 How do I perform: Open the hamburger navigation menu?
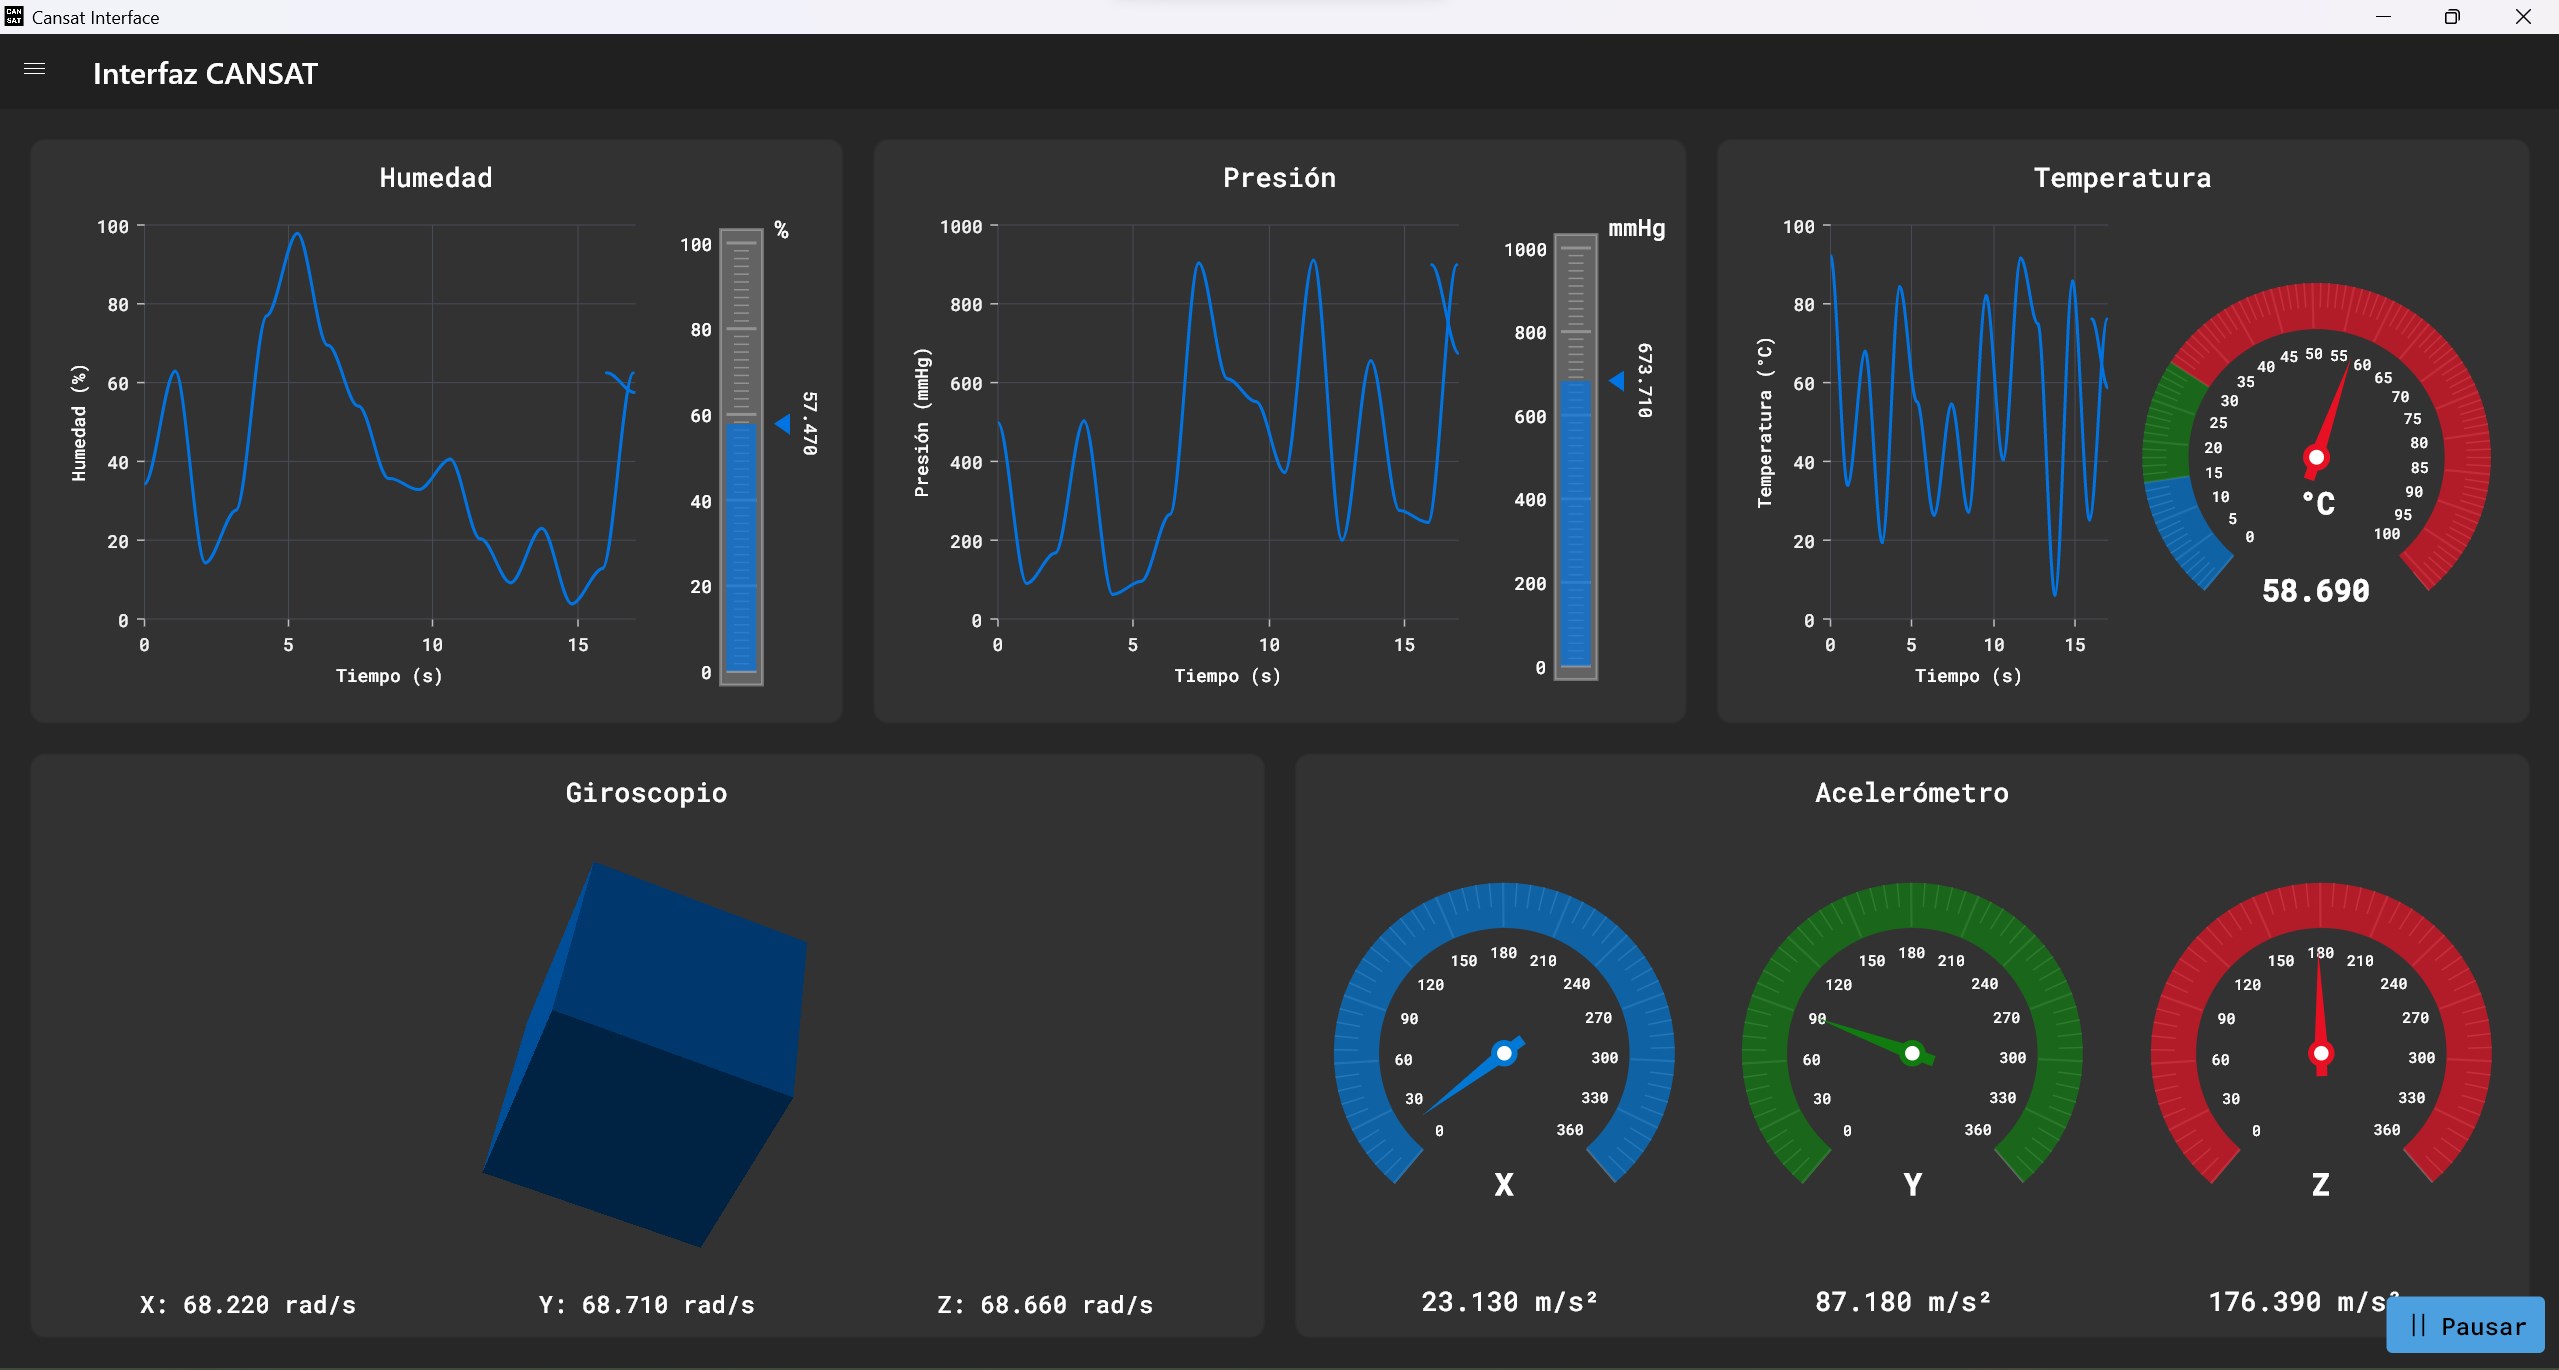pos(34,69)
